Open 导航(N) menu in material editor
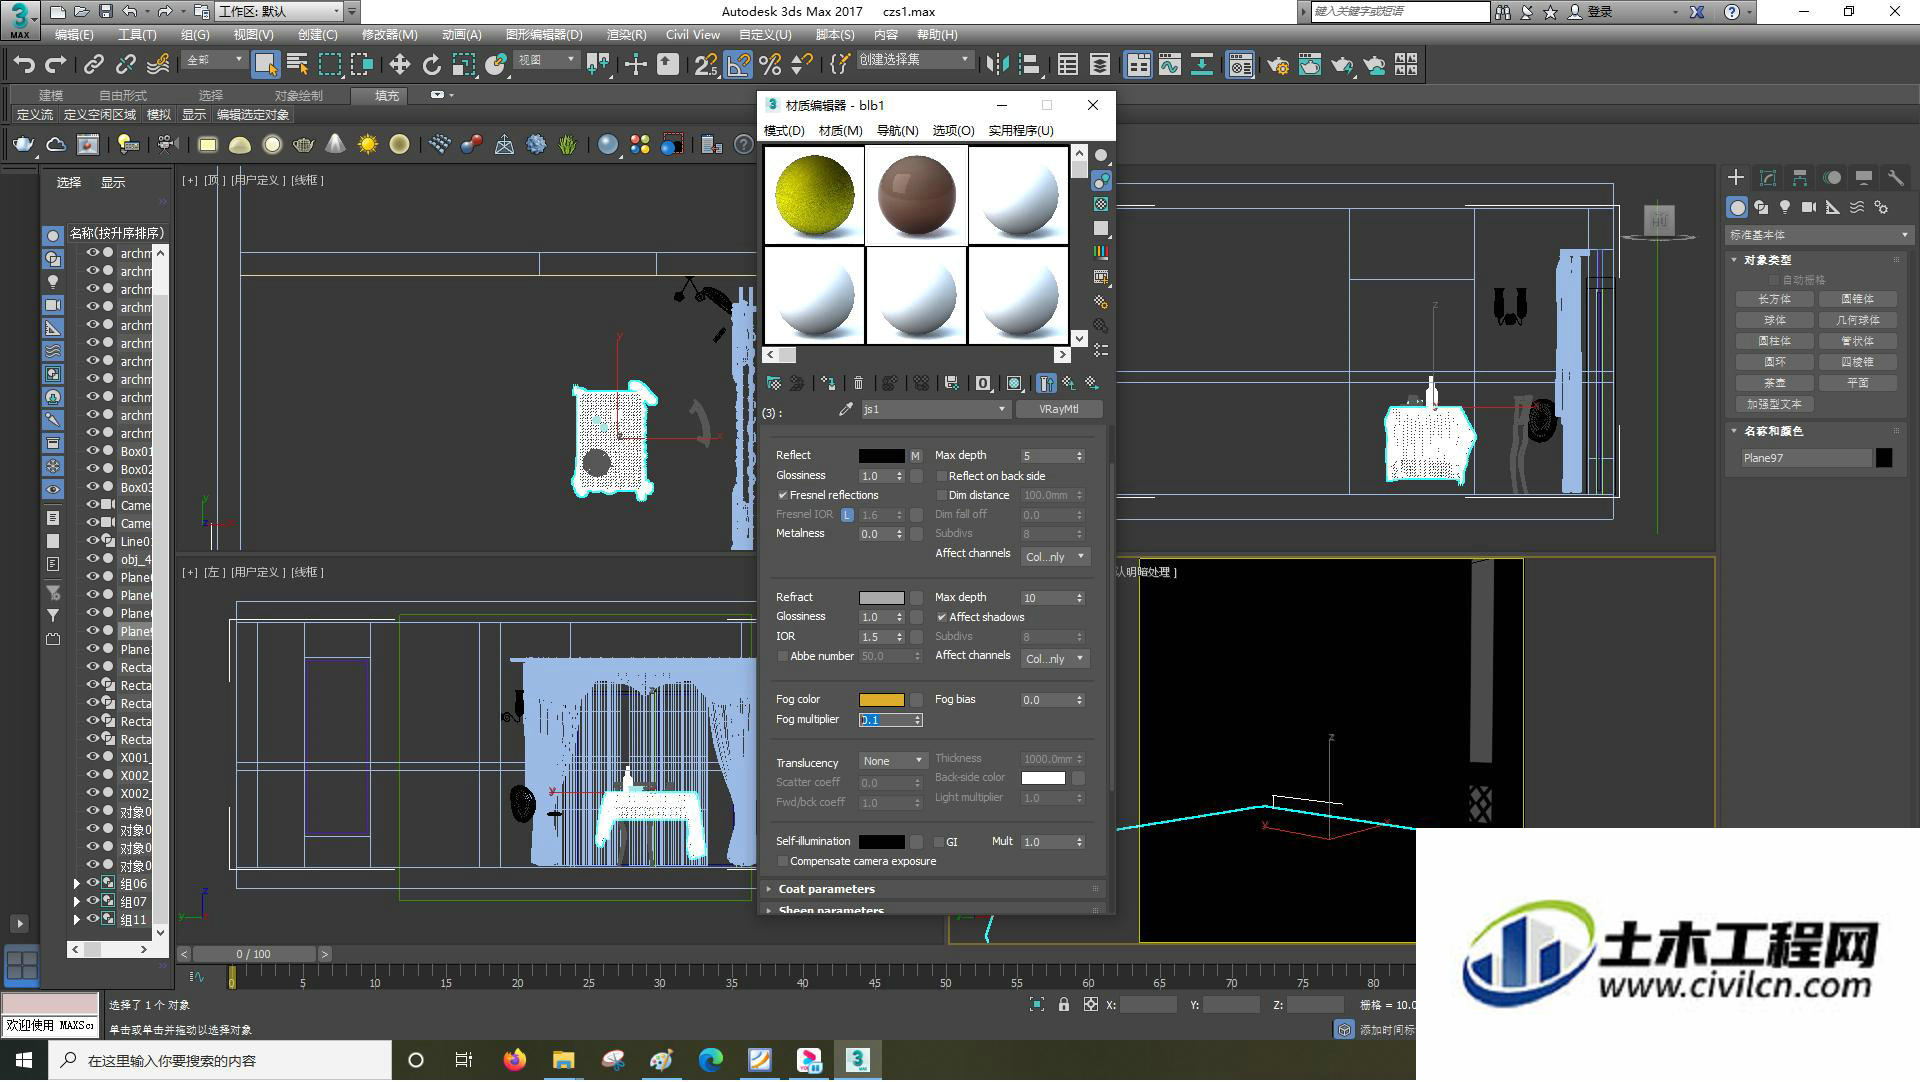Screen dimensions: 1920x1082 tap(897, 131)
